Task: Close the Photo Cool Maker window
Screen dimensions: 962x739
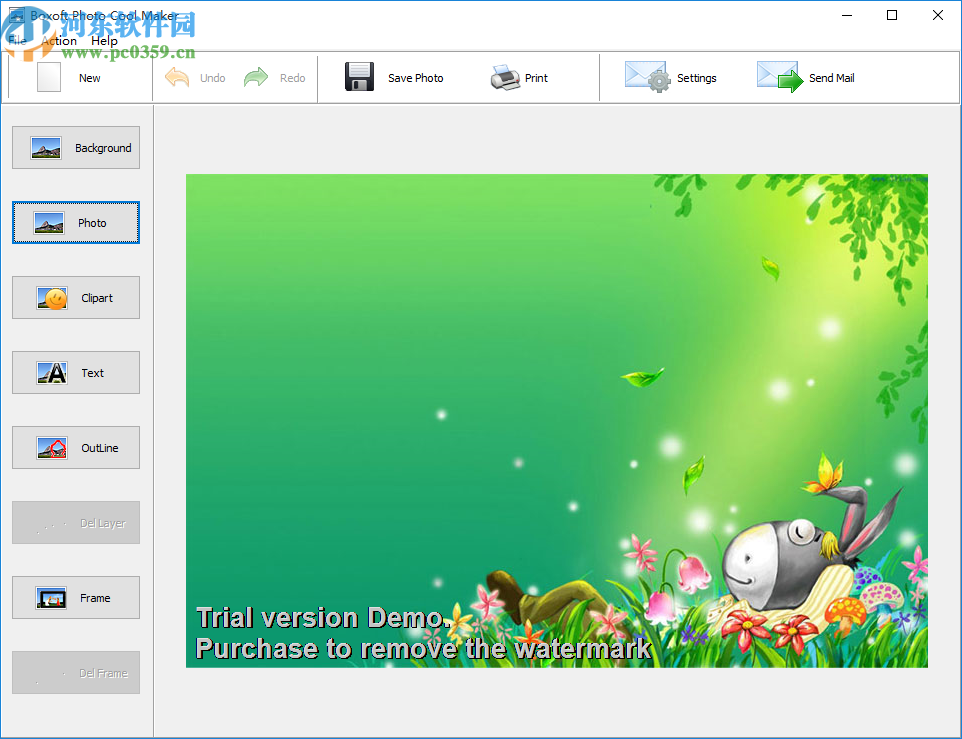Action: [937, 15]
